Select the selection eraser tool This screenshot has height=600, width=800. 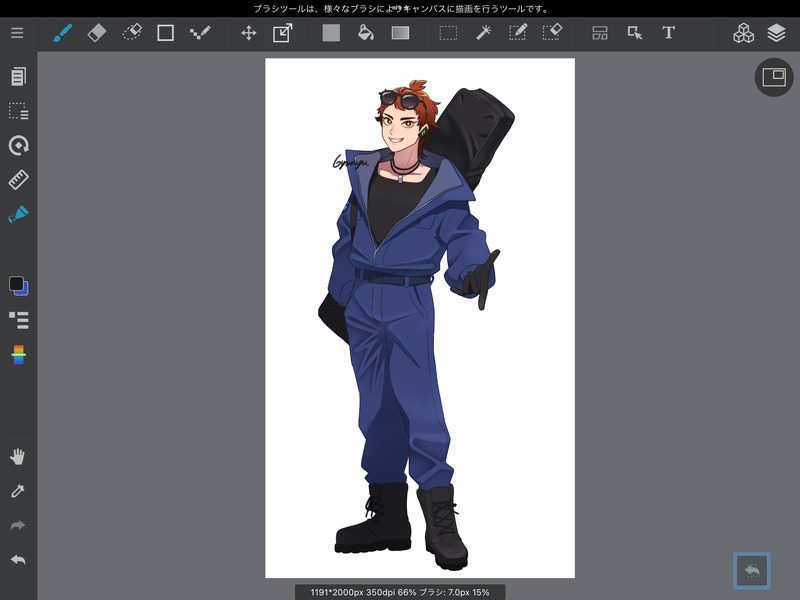pos(552,33)
